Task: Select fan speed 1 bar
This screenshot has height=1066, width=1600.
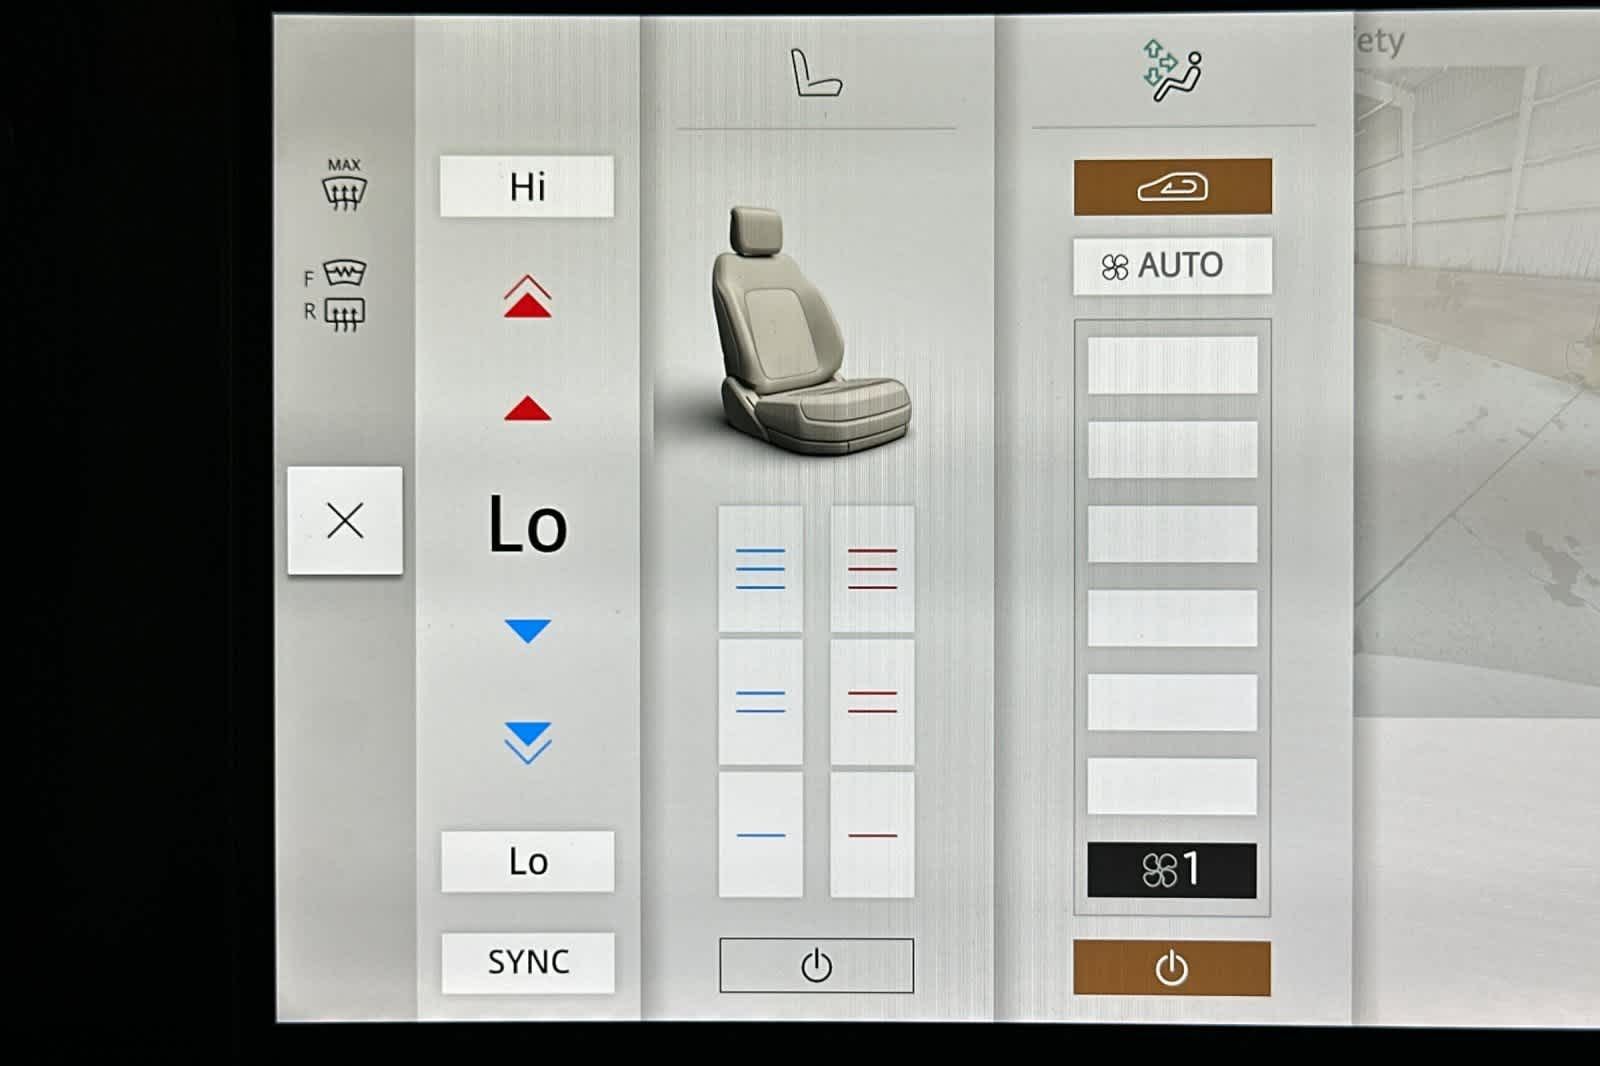Action: click(1171, 870)
